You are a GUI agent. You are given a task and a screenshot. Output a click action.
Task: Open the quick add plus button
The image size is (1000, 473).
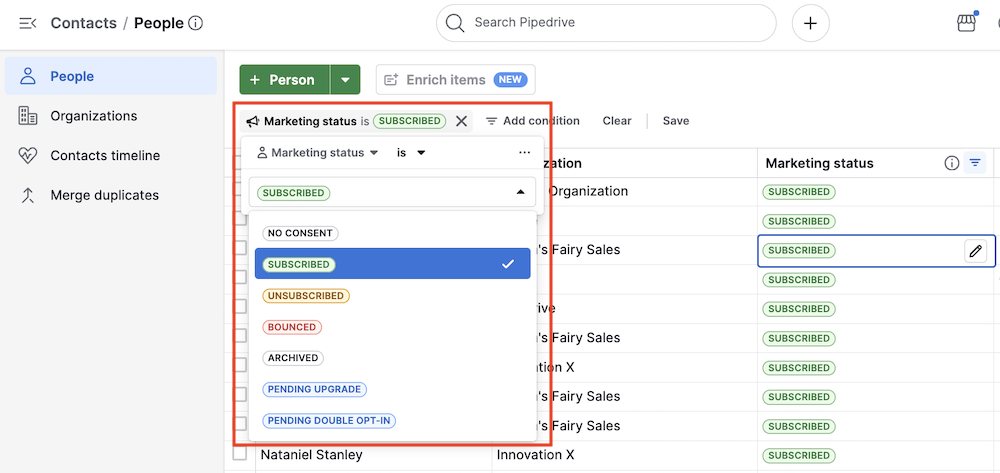point(810,23)
